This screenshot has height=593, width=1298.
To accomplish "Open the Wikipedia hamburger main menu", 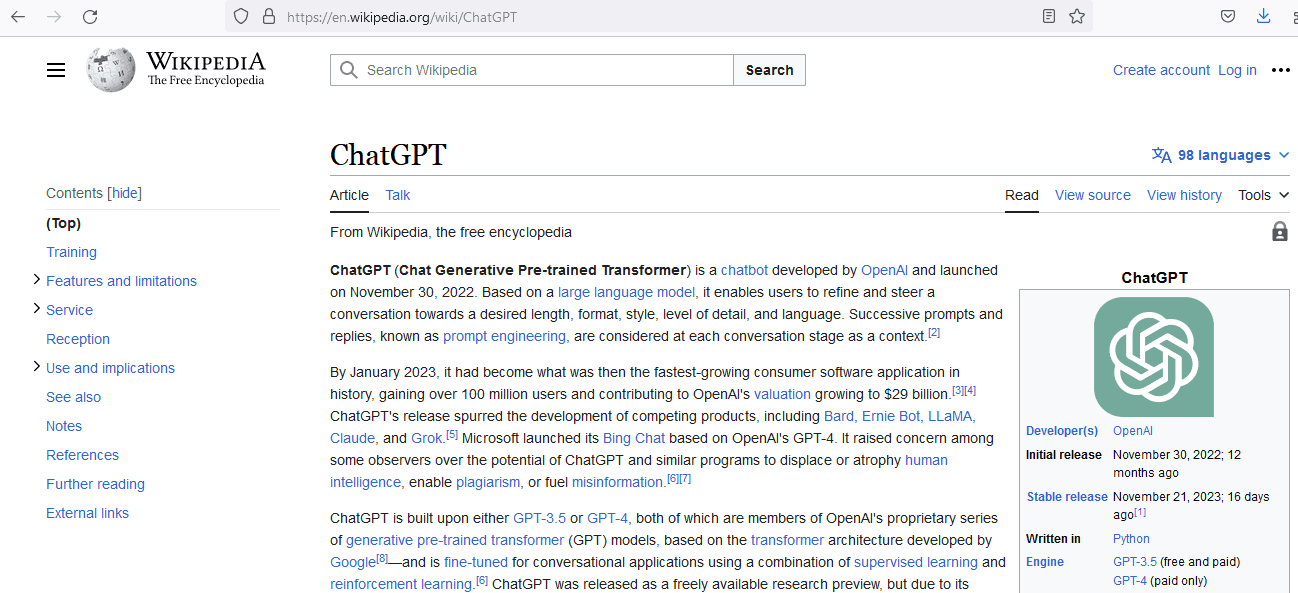I will pos(56,70).
